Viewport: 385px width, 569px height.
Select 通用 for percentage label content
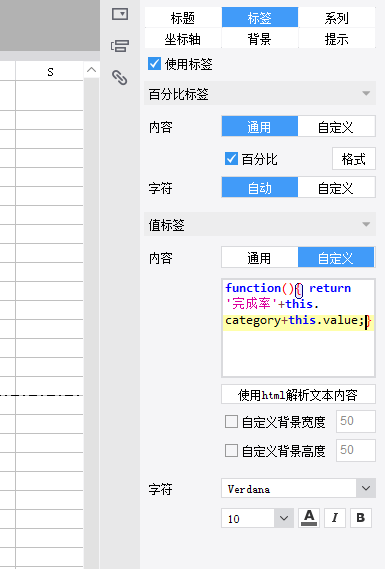coord(259,127)
